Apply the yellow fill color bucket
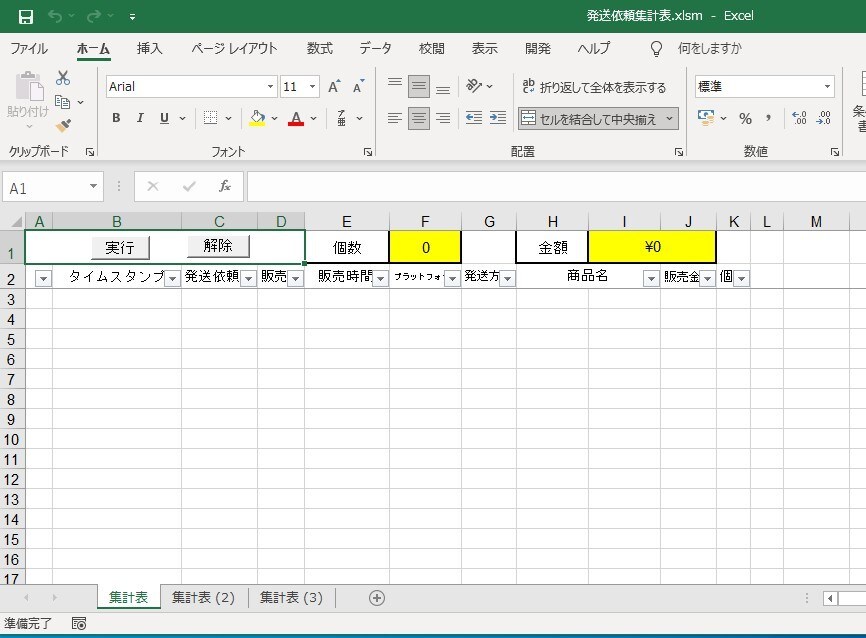866x638 pixels. [x=257, y=118]
